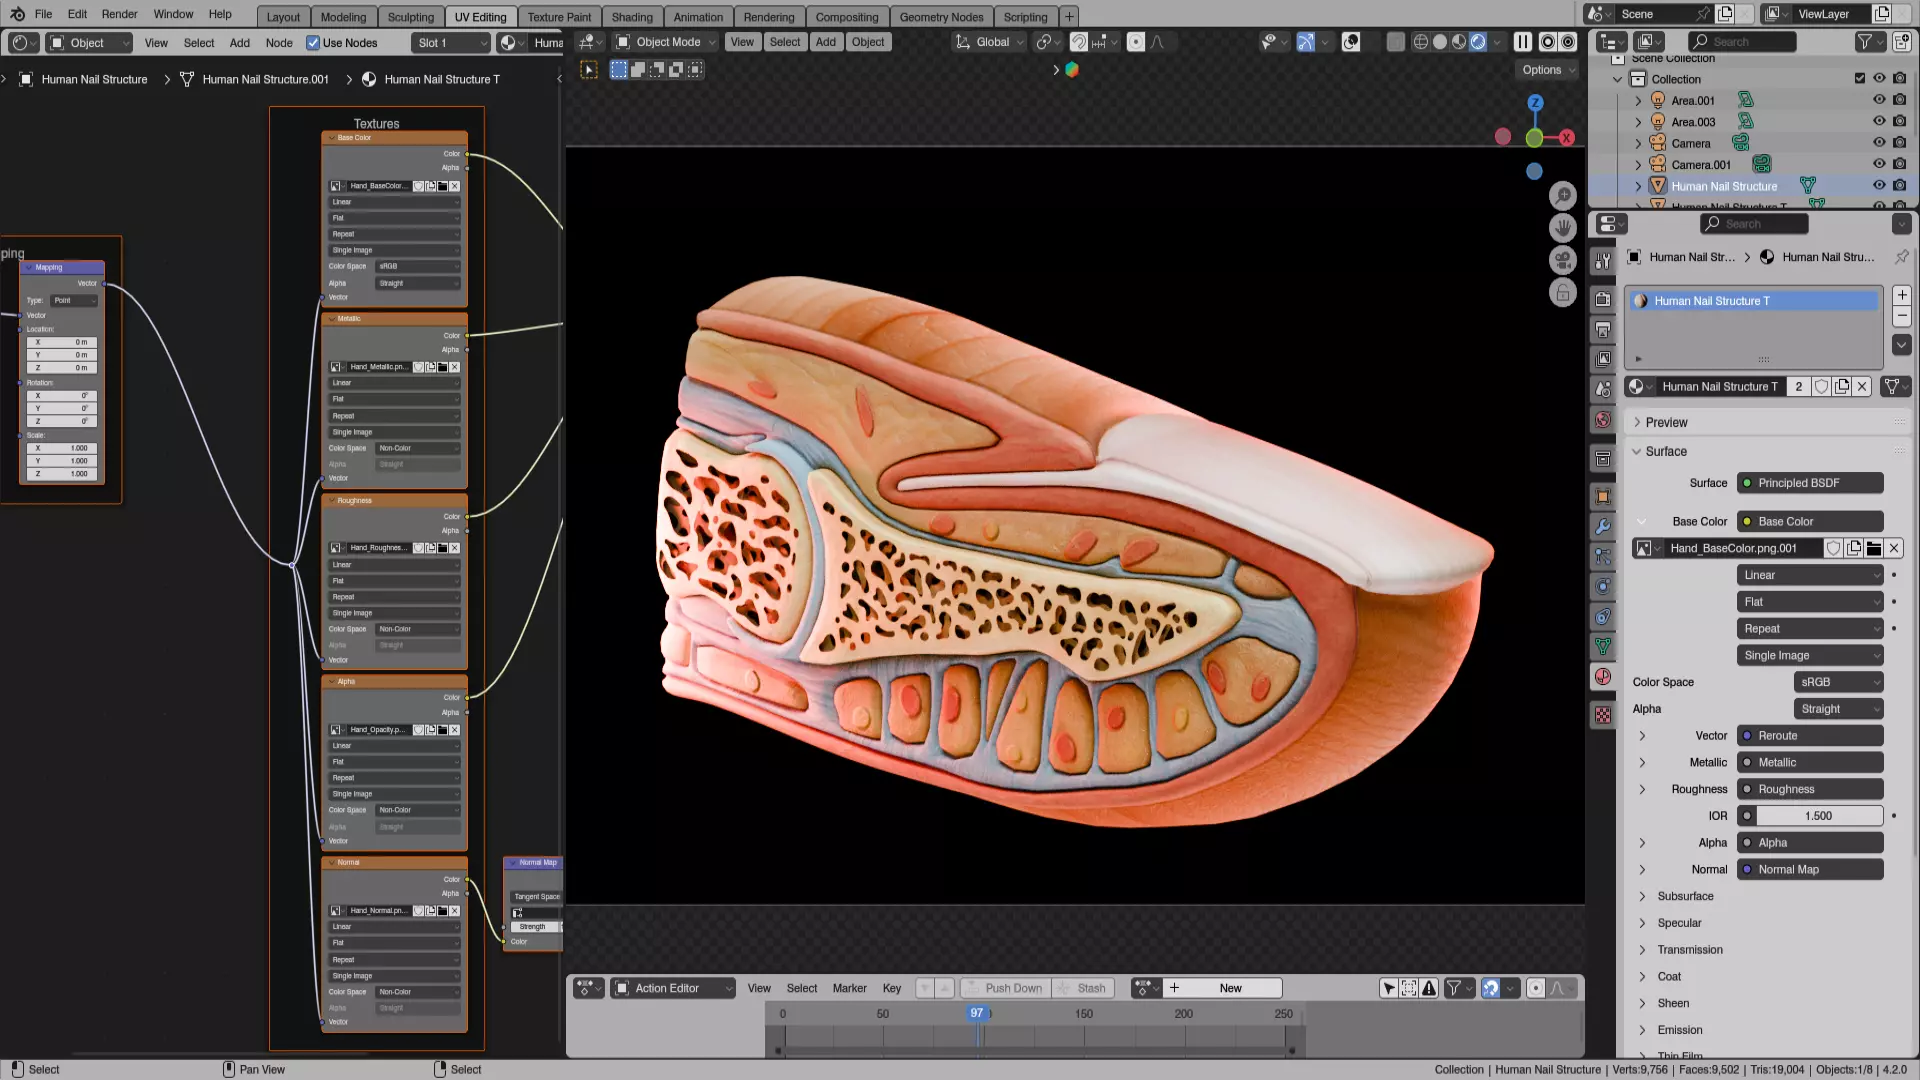Screen dimensions: 1920x1080
Task: Toggle the lock camera to view gizmo
Action: (x=1563, y=294)
